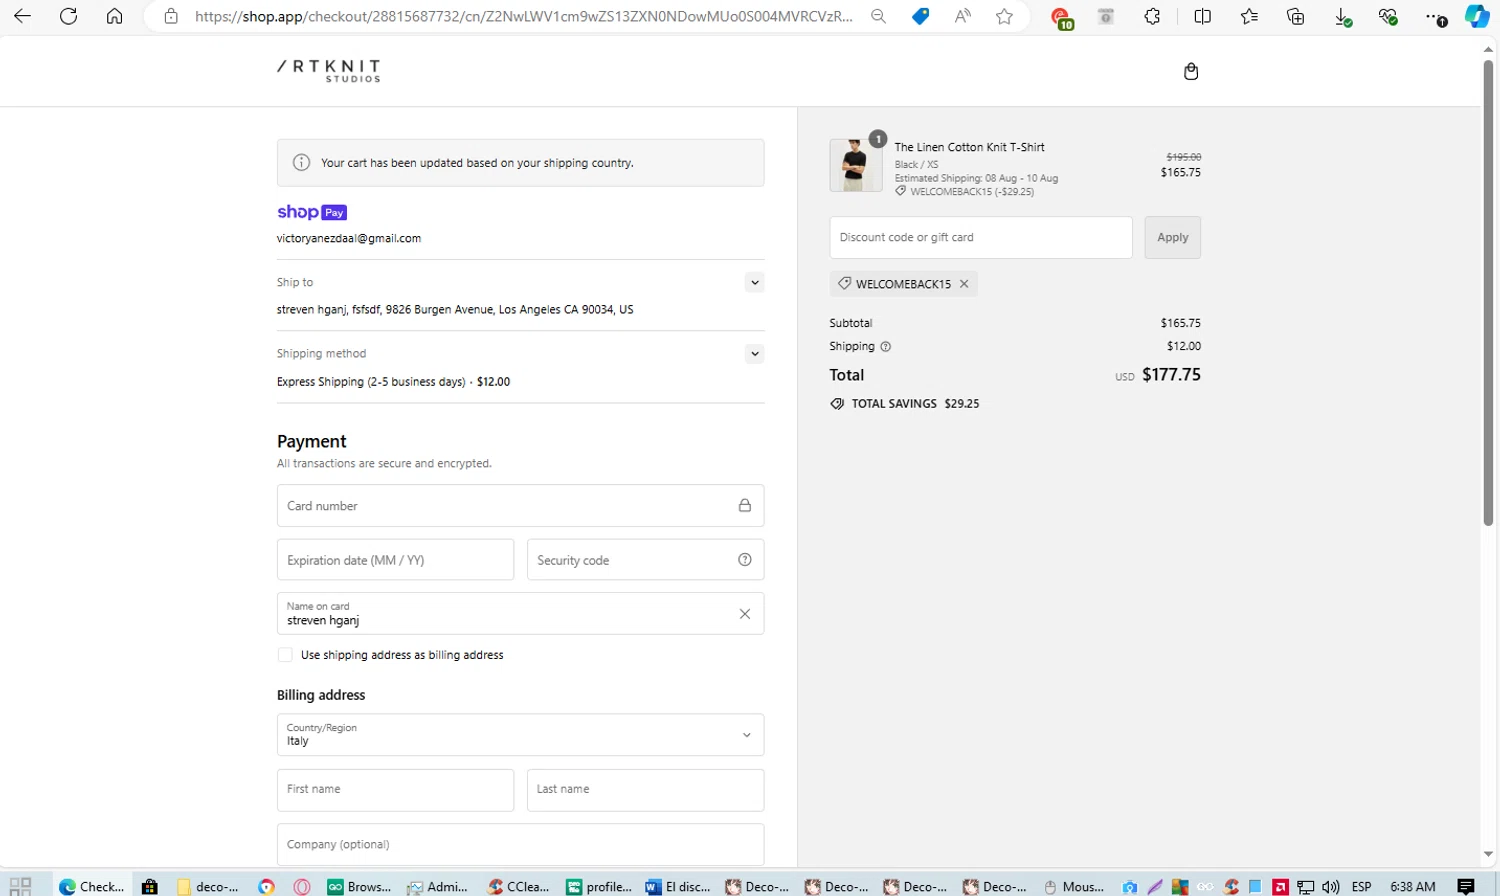
Task: Open the blue shopping price tag icon
Action: (x=920, y=16)
